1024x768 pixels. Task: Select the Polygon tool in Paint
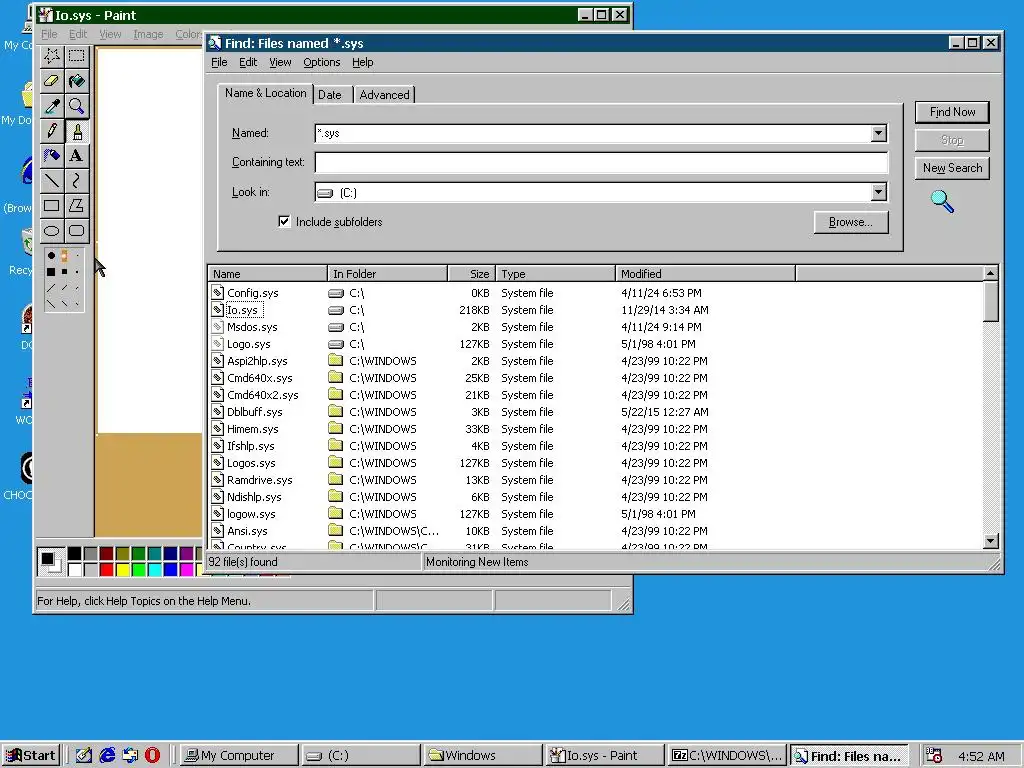click(76, 206)
